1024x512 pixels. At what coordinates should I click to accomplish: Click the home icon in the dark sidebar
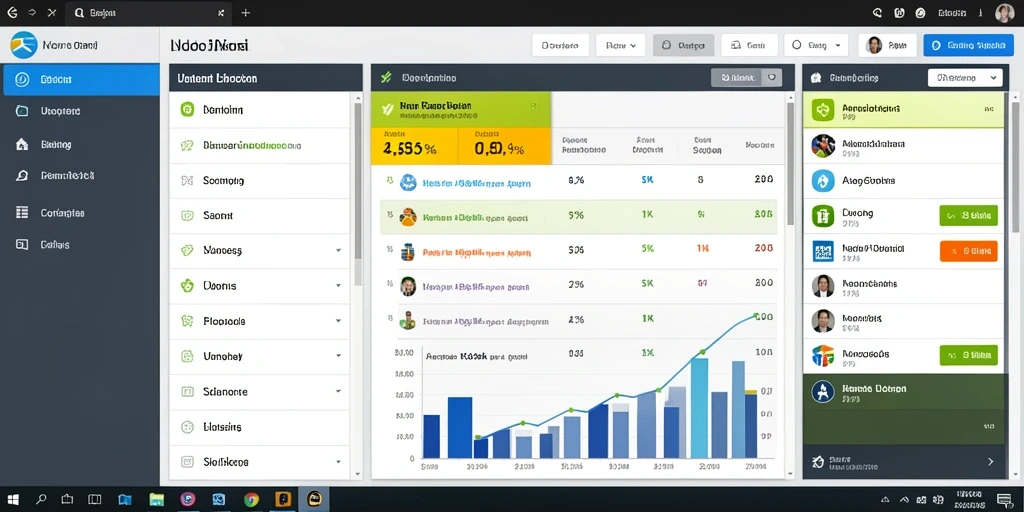22,144
